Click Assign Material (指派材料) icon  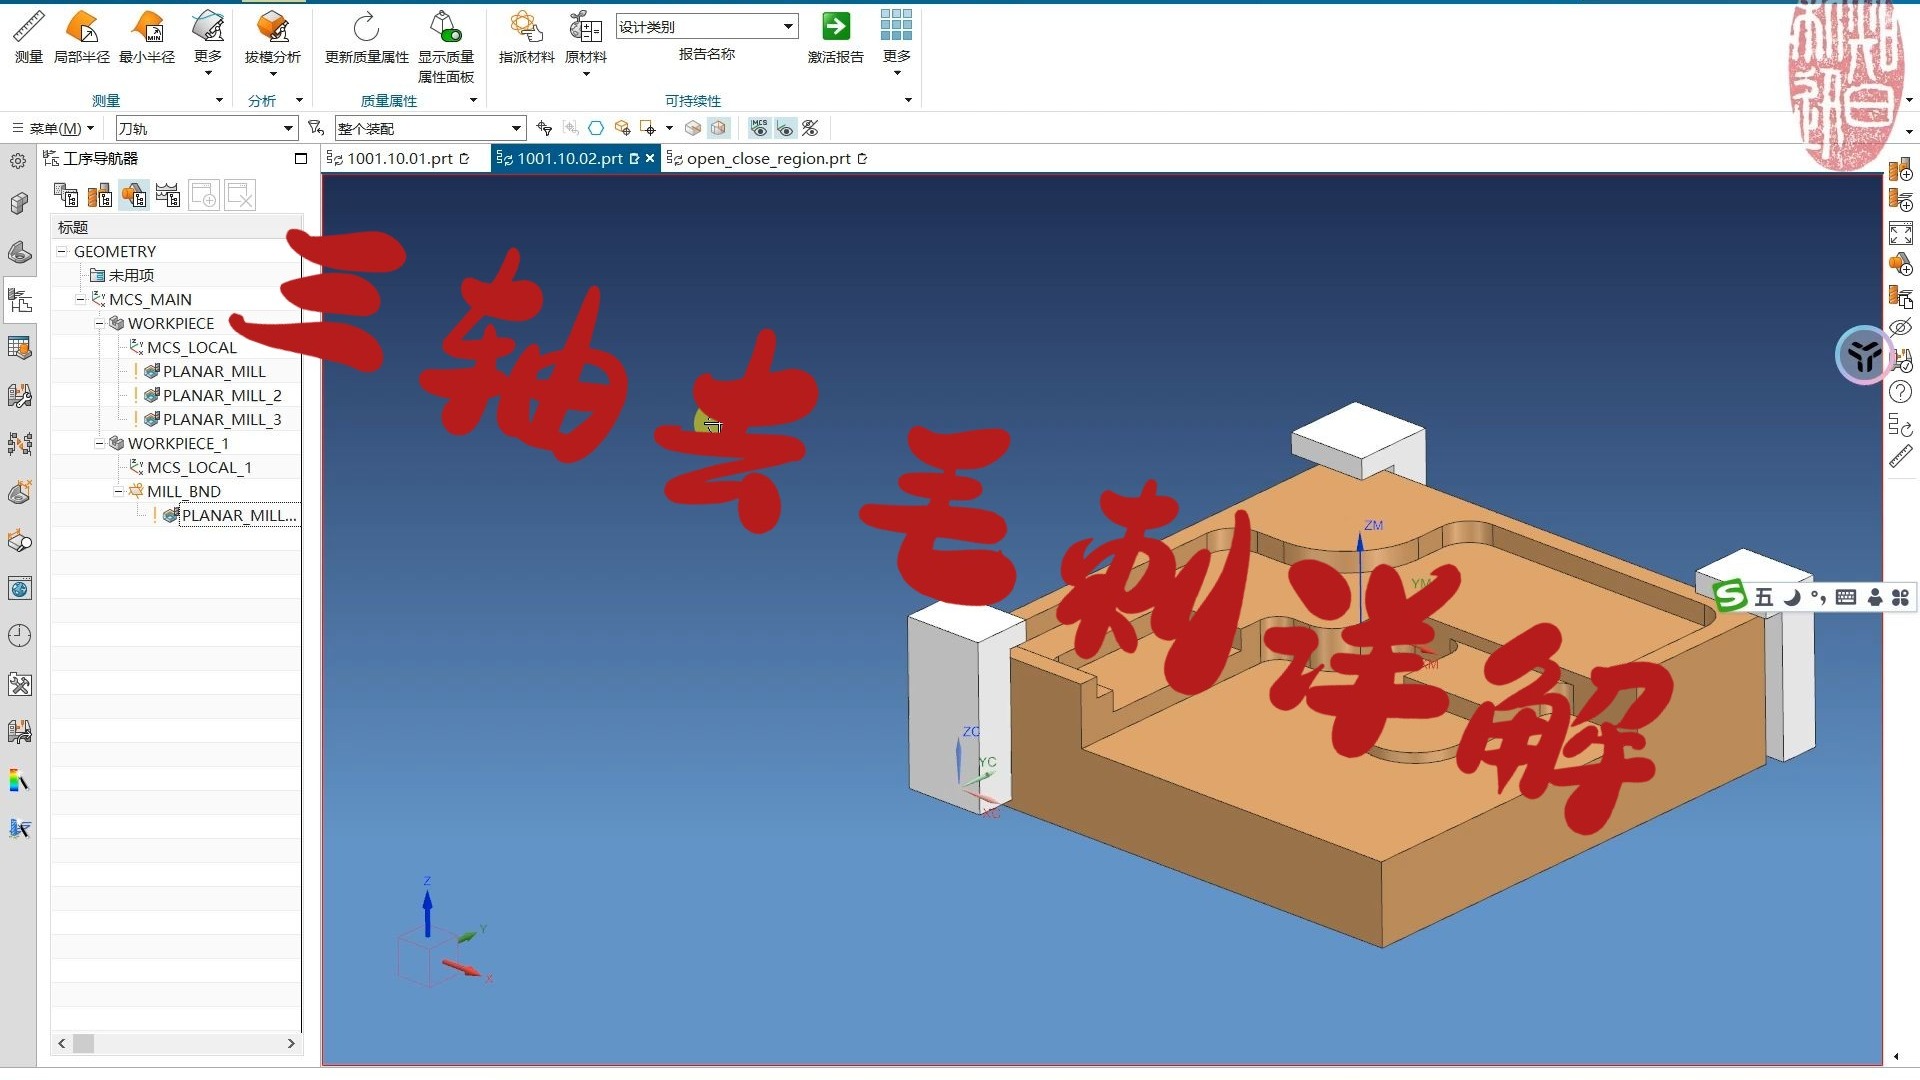click(x=526, y=27)
